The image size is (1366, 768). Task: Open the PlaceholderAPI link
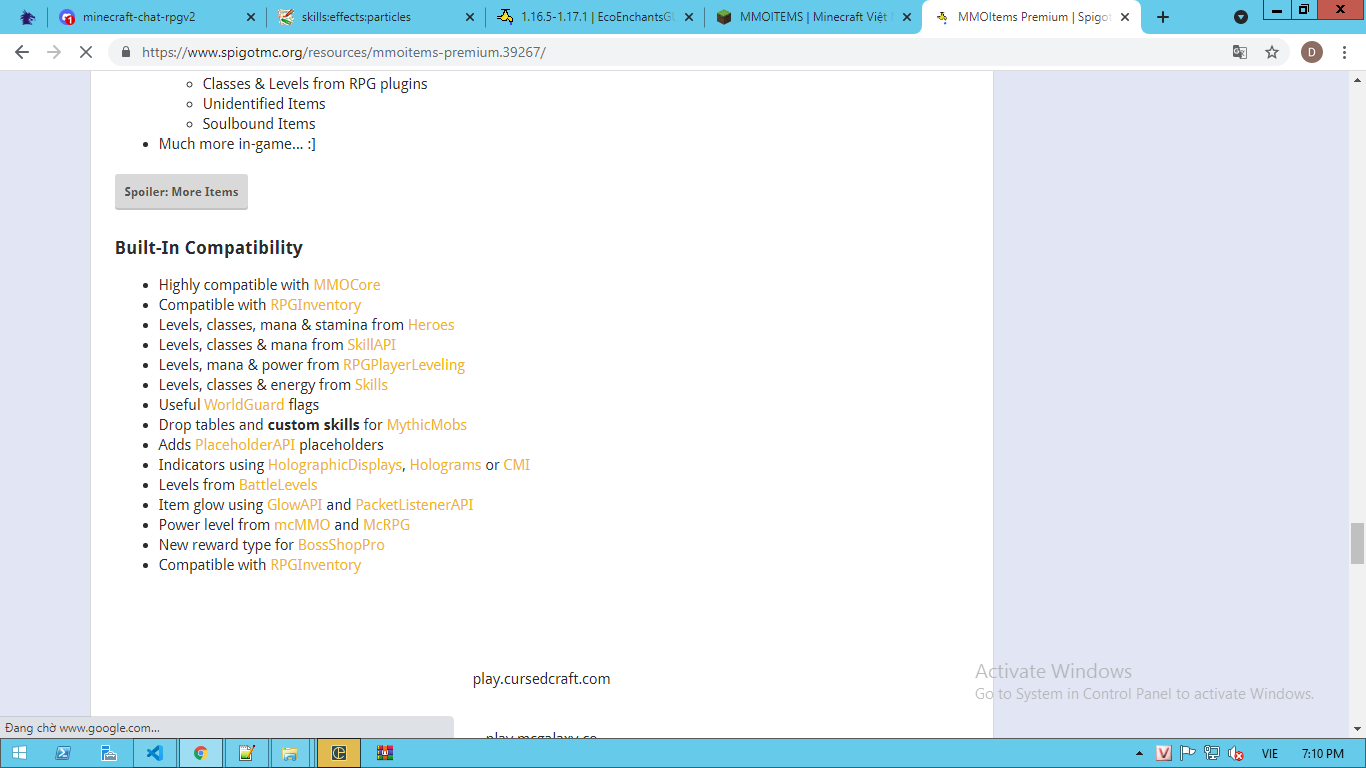coord(245,445)
